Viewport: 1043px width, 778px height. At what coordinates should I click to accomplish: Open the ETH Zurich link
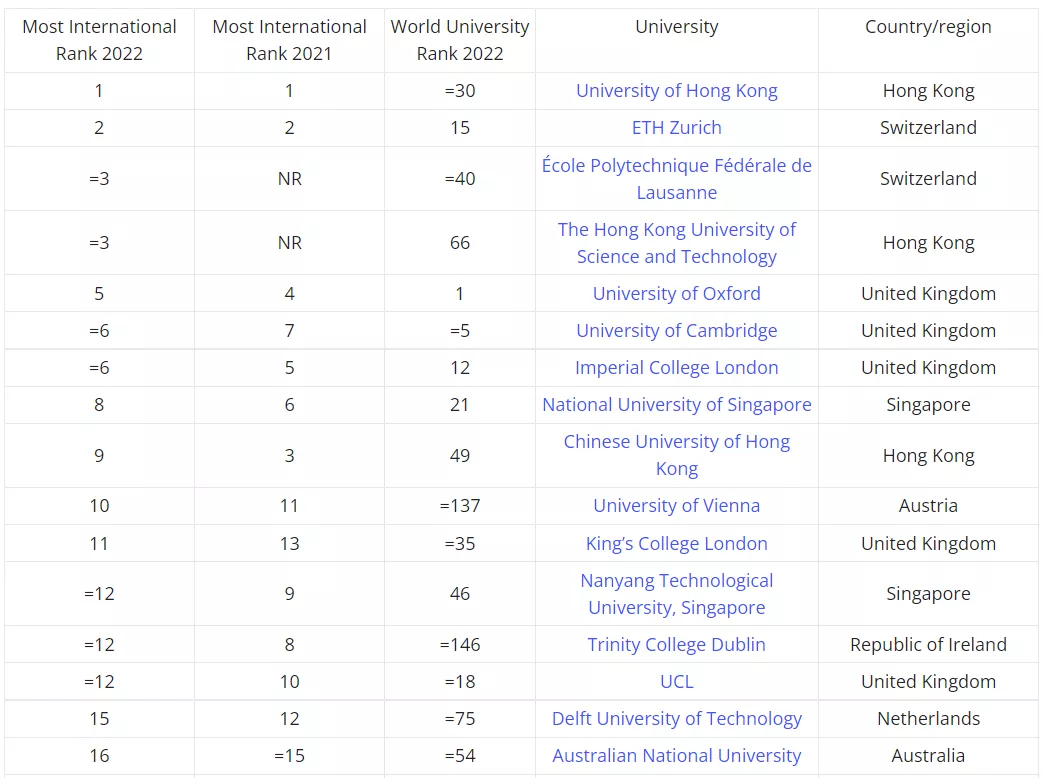coord(676,128)
